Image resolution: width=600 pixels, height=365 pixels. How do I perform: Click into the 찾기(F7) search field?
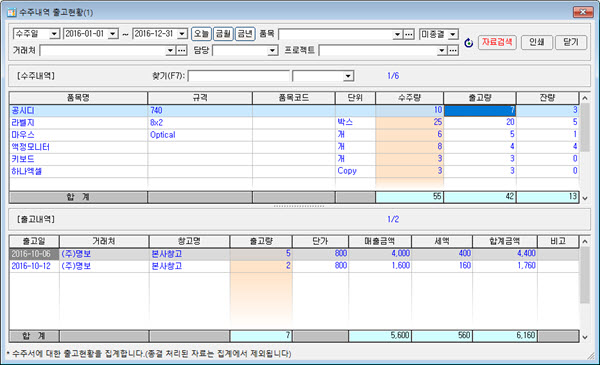238,76
